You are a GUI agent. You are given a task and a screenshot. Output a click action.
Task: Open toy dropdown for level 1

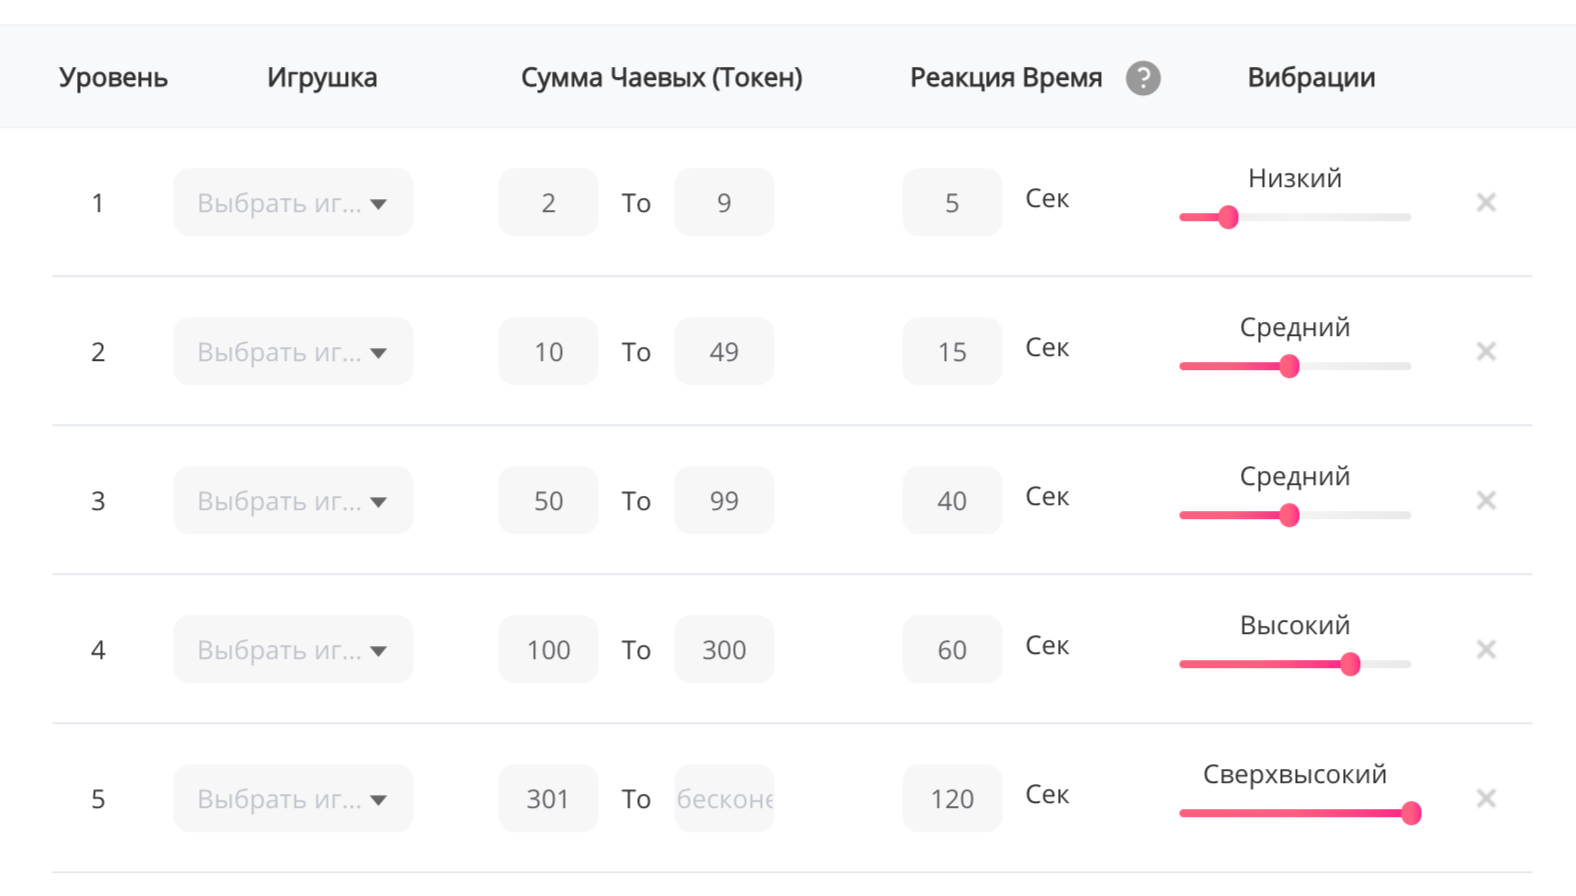click(x=293, y=203)
